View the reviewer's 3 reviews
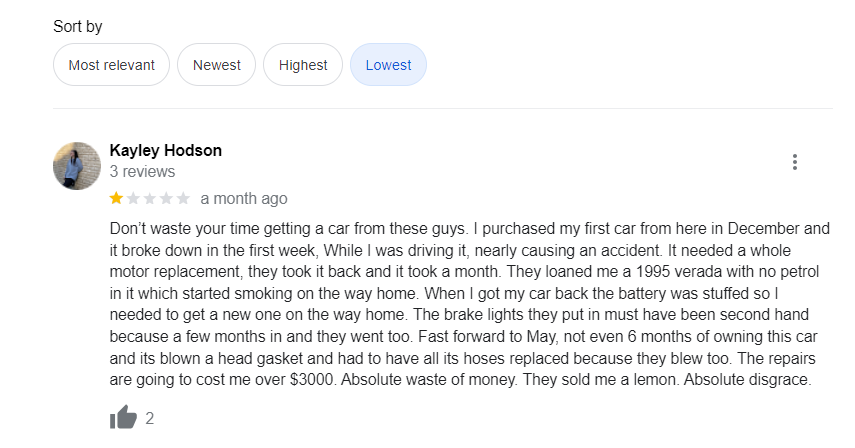The image size is (855, 448). (x=142, y=172)
